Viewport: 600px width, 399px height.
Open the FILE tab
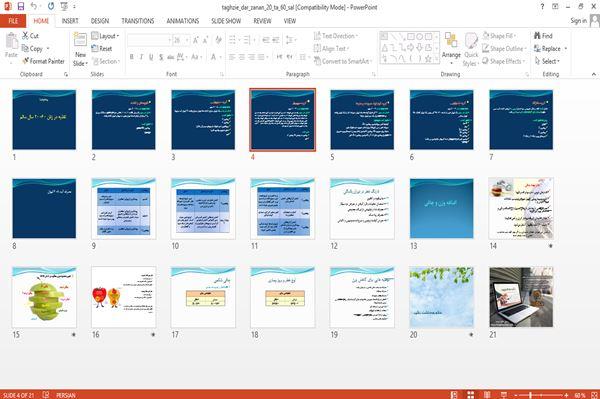pyautogui.click(x=13, y=21)
